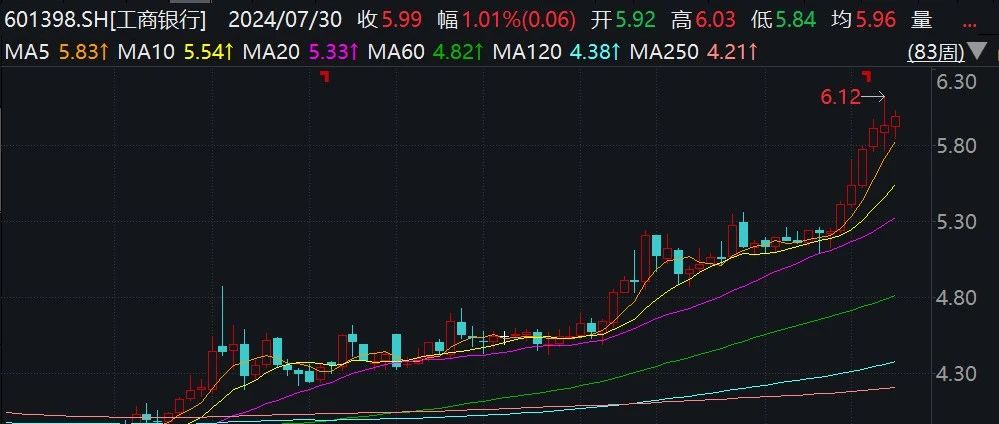Viewport: 999px width, 424px height.
Task: Click the low price 低5.84
Action: coord(783,20)
